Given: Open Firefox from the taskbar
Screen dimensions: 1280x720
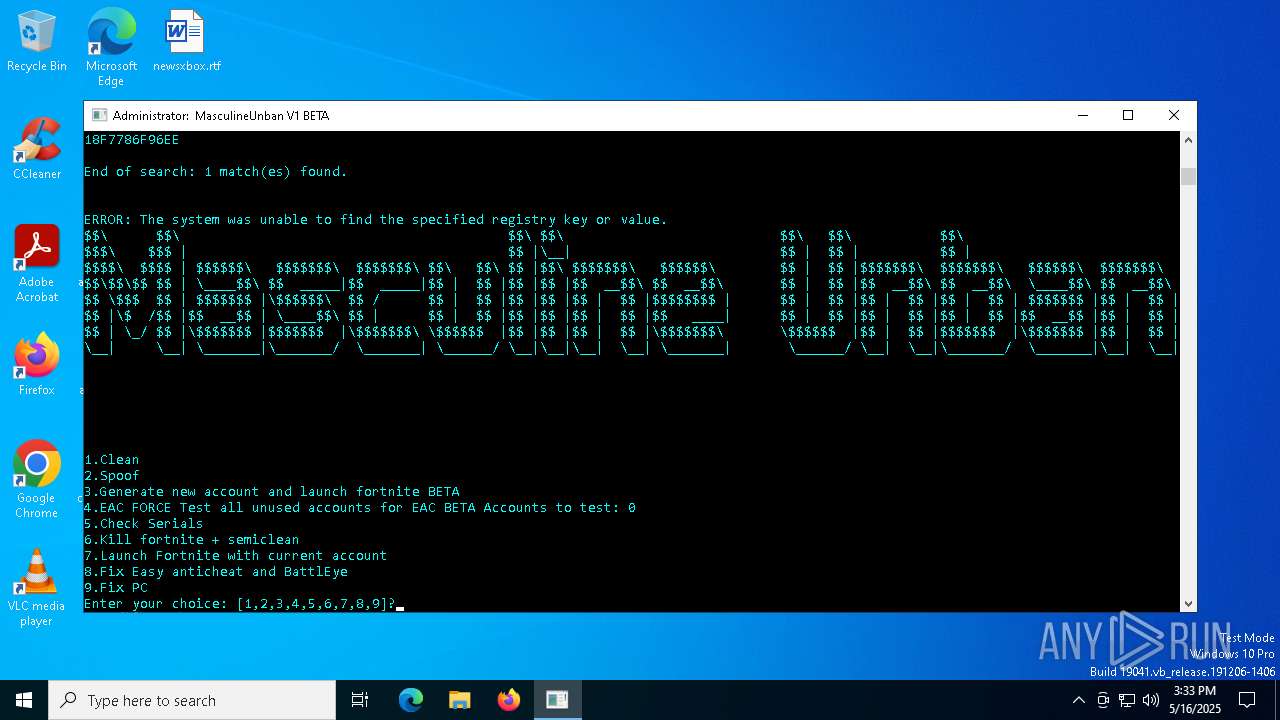Looking at the screenshot, I should click(508, 700).
